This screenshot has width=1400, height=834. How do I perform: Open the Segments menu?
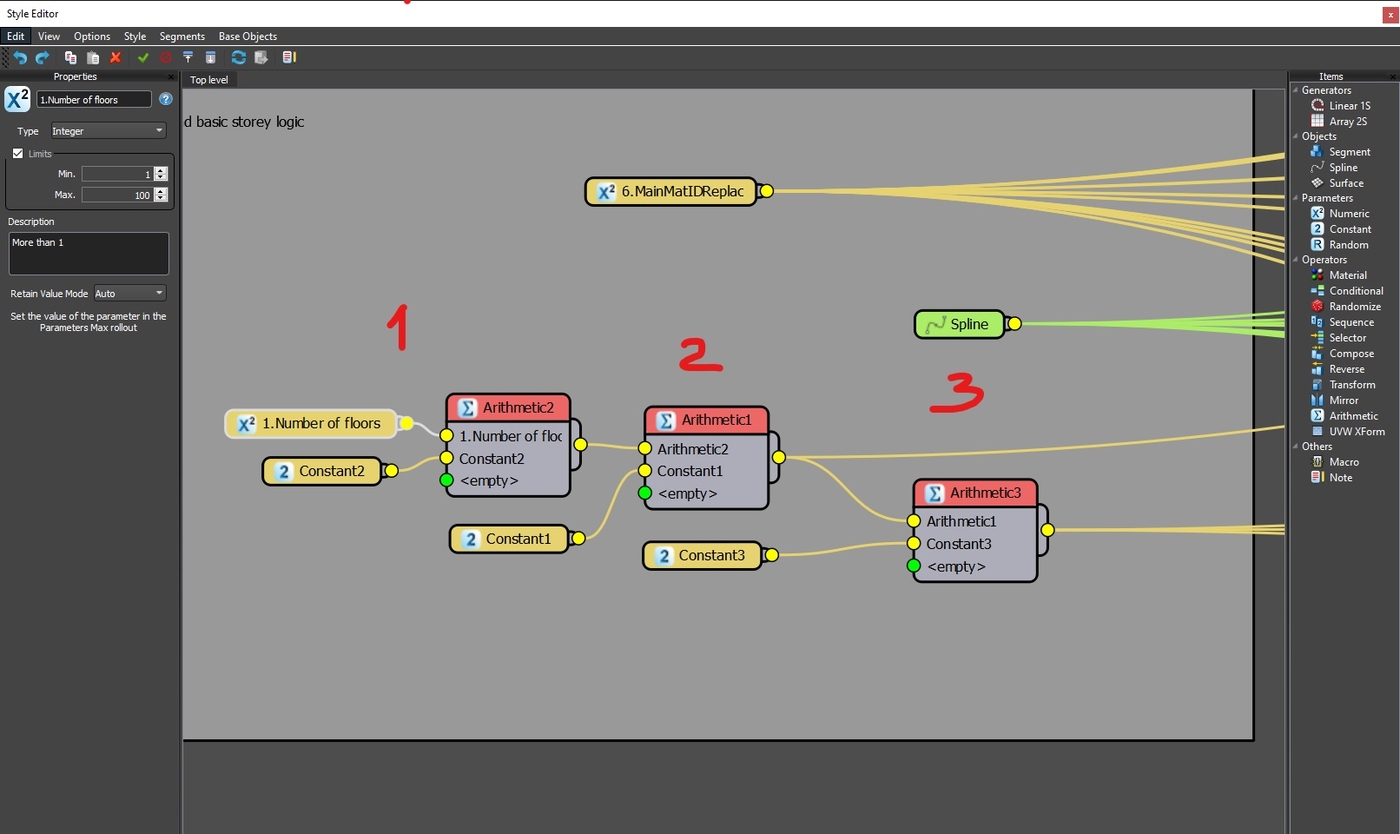click(x=182, y=36)
